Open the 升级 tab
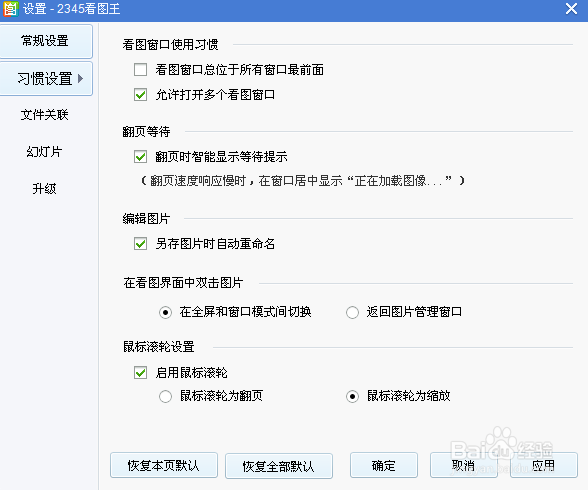 tap(44, 188)
